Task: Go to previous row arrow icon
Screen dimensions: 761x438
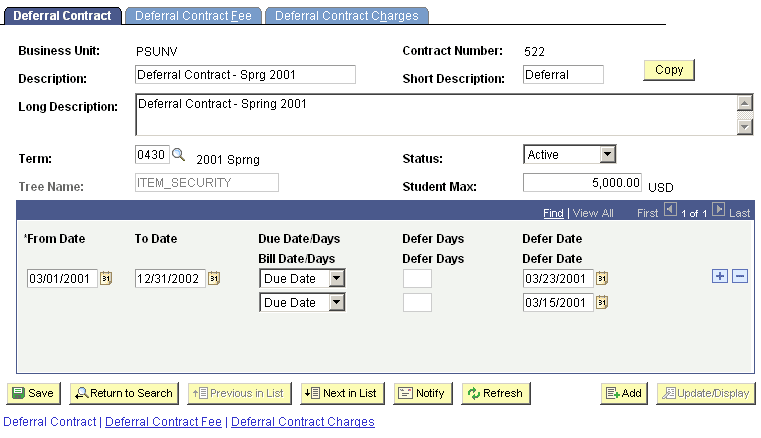Action: (670, 210)
